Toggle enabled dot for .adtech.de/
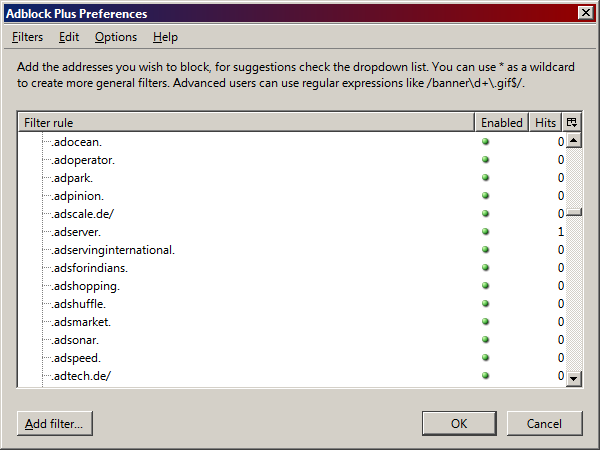600x450 pixels. click(486, 375)
